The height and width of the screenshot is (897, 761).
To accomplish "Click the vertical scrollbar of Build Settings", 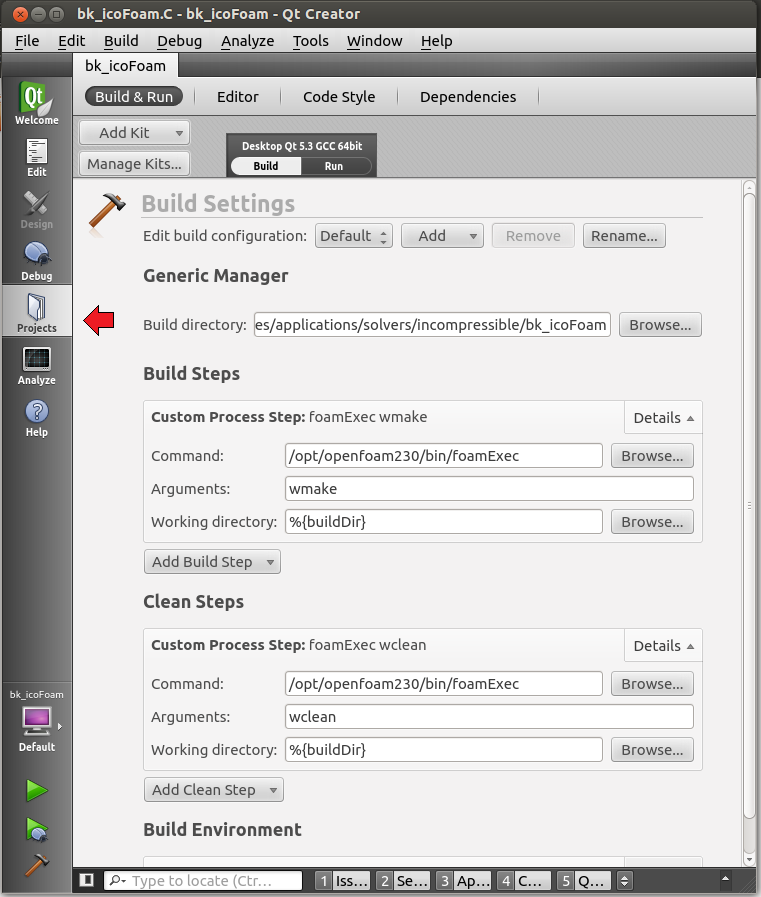I will [749, 506].
